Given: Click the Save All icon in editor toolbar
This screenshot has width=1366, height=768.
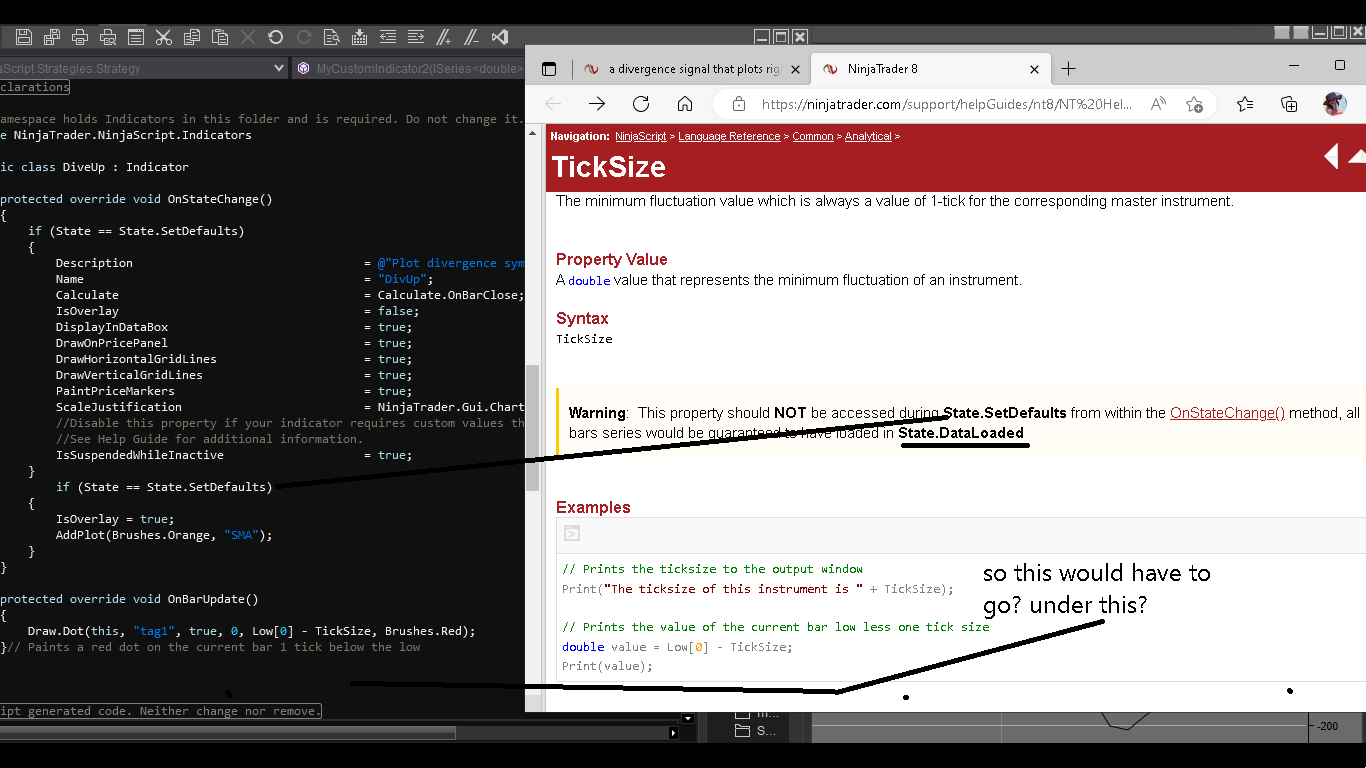Looking at the screenshot, I should [52, 38].
